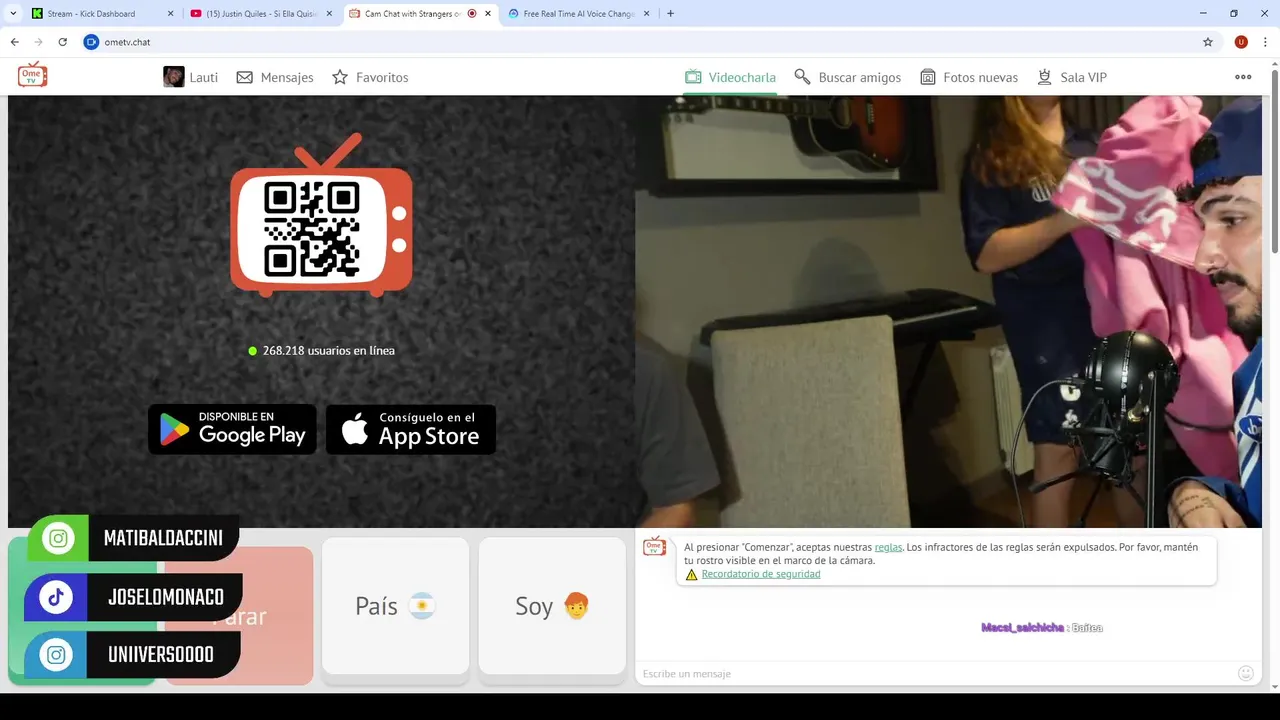The width and height of the screenshot is (1280, 720).
Task: Click the Macsi_salchicha chat username
Action: [1023, 628]
